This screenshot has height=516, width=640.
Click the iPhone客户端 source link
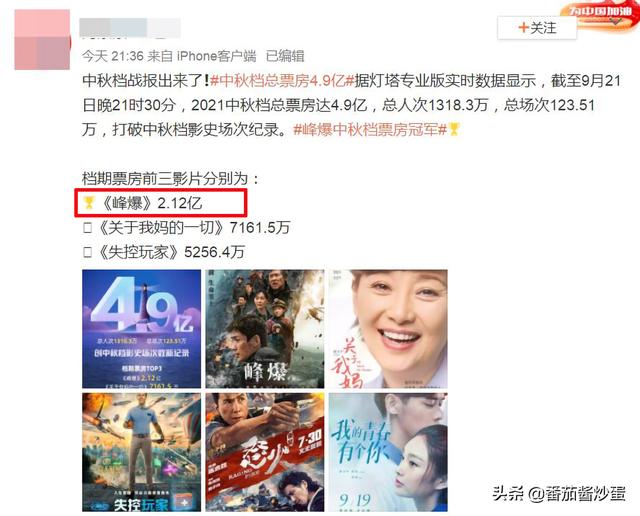click(216, 56)
